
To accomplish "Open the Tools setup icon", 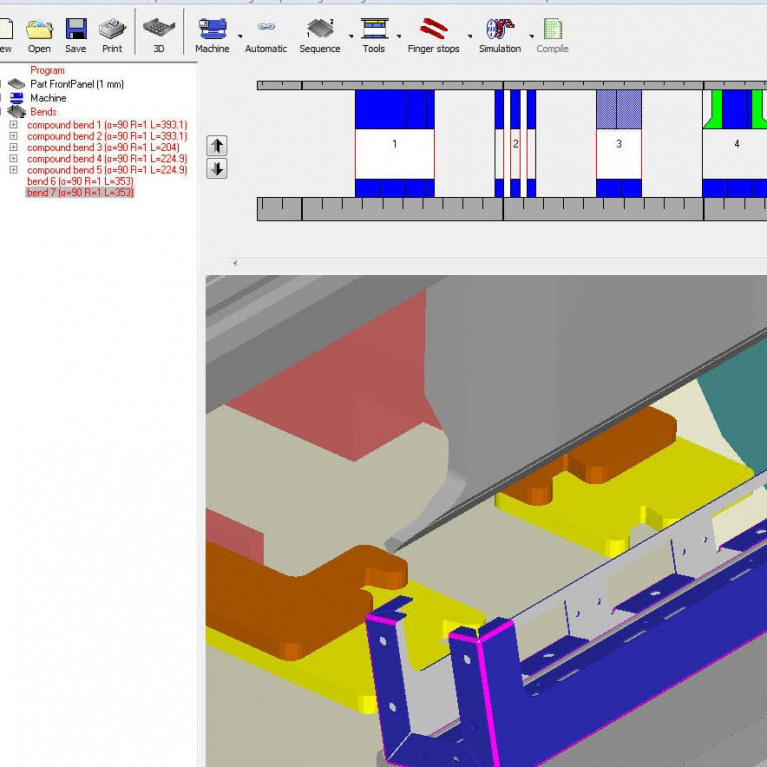I will 374,30.
